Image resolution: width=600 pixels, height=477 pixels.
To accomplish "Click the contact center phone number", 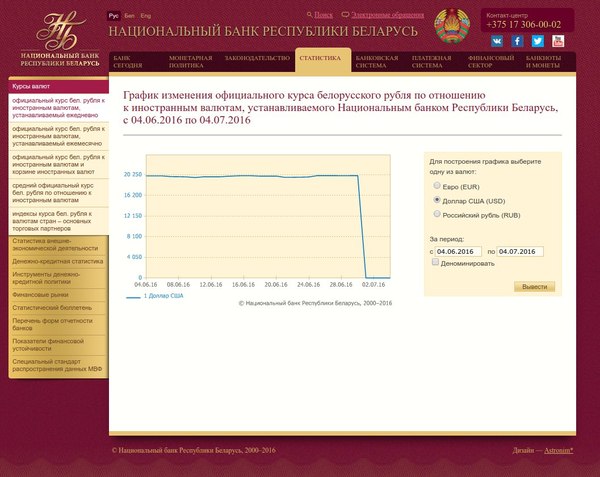I will 523,25.
